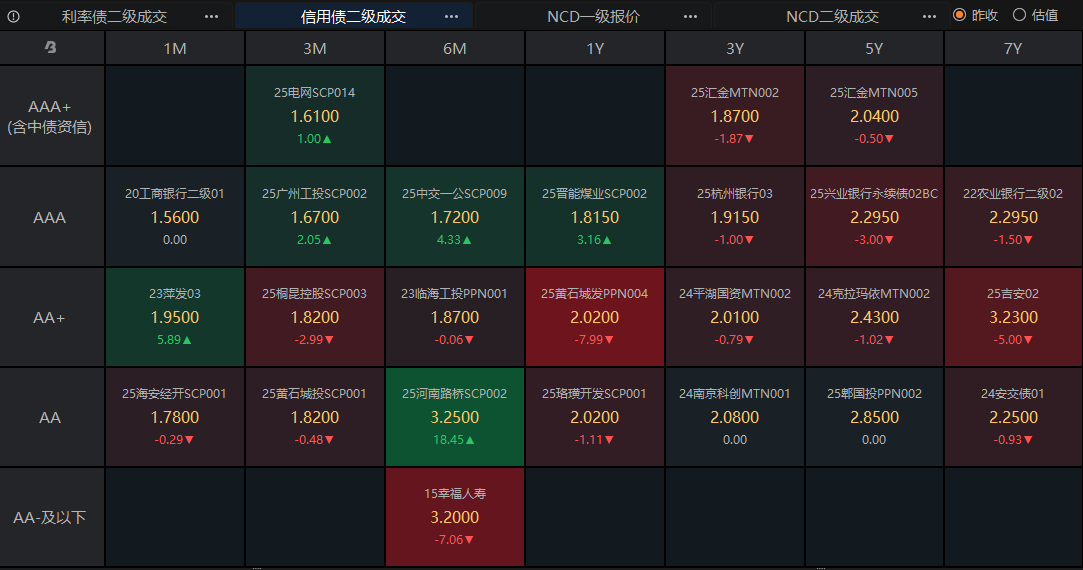Open the 25桐昆控股SCP003 bond cell
The width and height of the screenshot is (1083, 570).
click(315, 317)
